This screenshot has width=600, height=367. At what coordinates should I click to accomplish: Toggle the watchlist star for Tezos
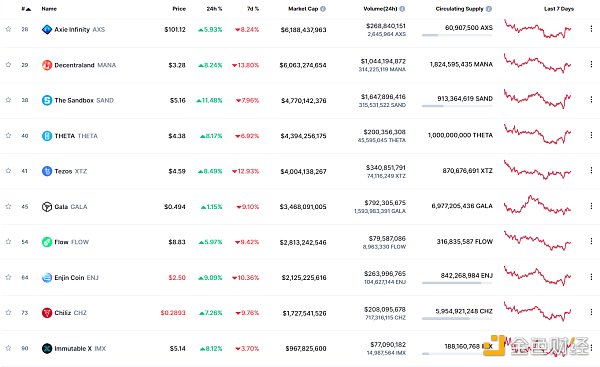pos(8,171)
